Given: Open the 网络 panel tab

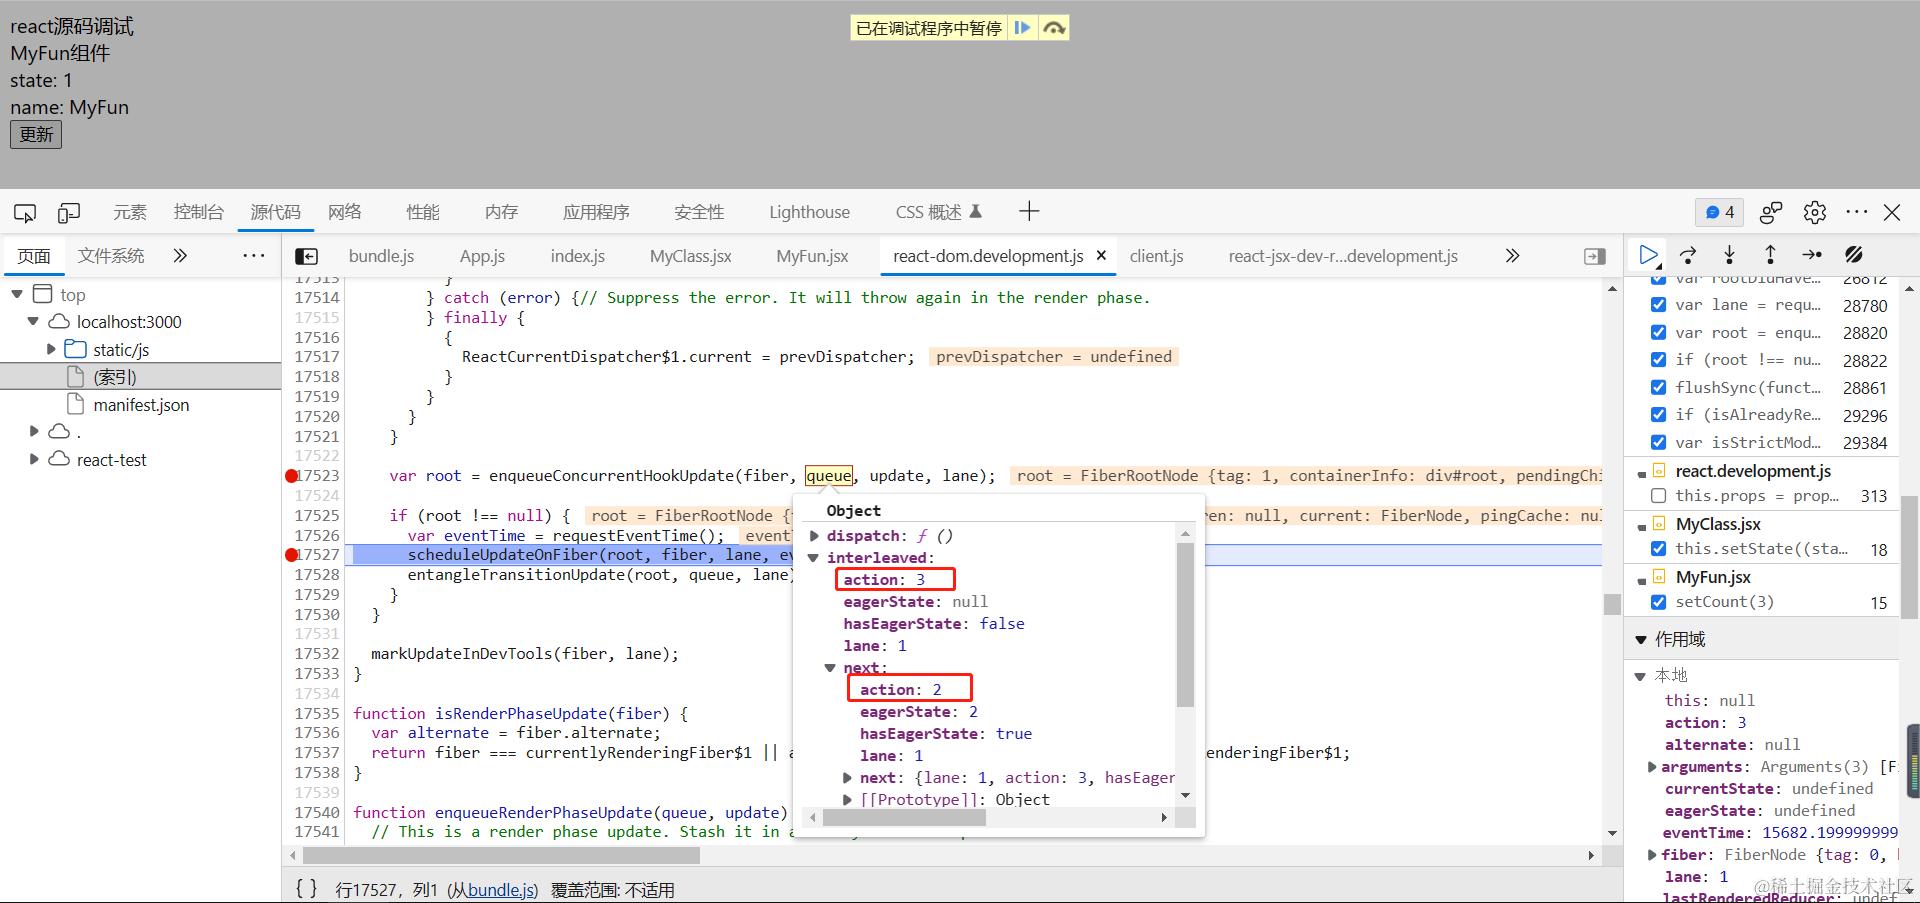Looking at the screenshot, I should point(345,212).
